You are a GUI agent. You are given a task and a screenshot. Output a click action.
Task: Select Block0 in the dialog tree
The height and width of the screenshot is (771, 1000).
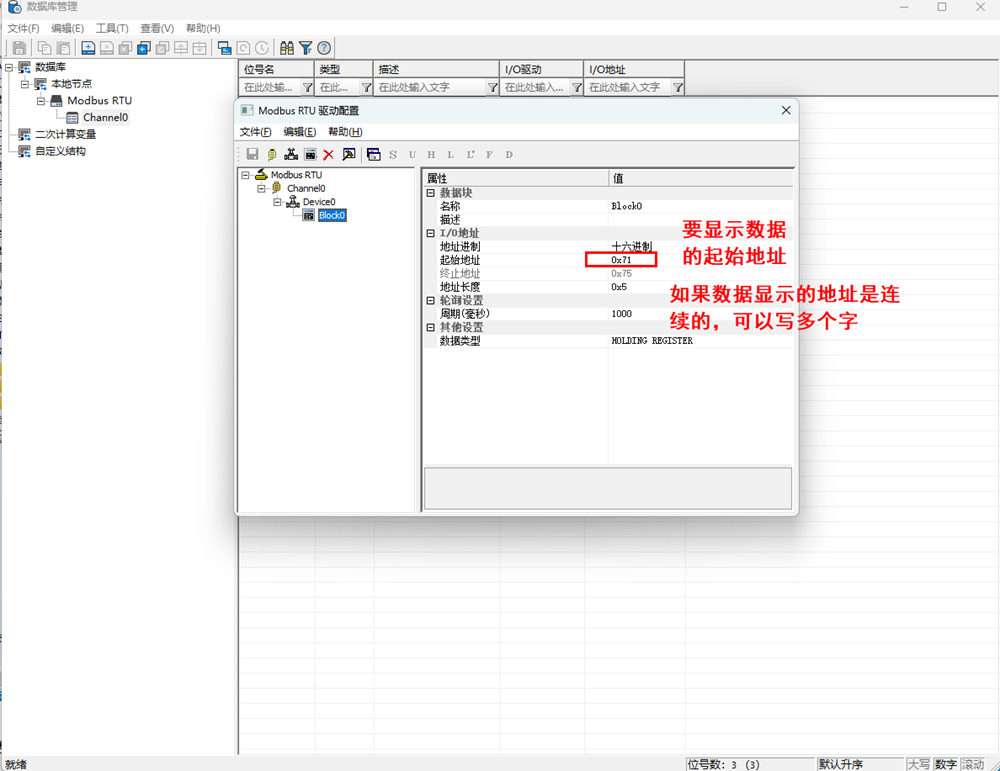coord(332,216)
